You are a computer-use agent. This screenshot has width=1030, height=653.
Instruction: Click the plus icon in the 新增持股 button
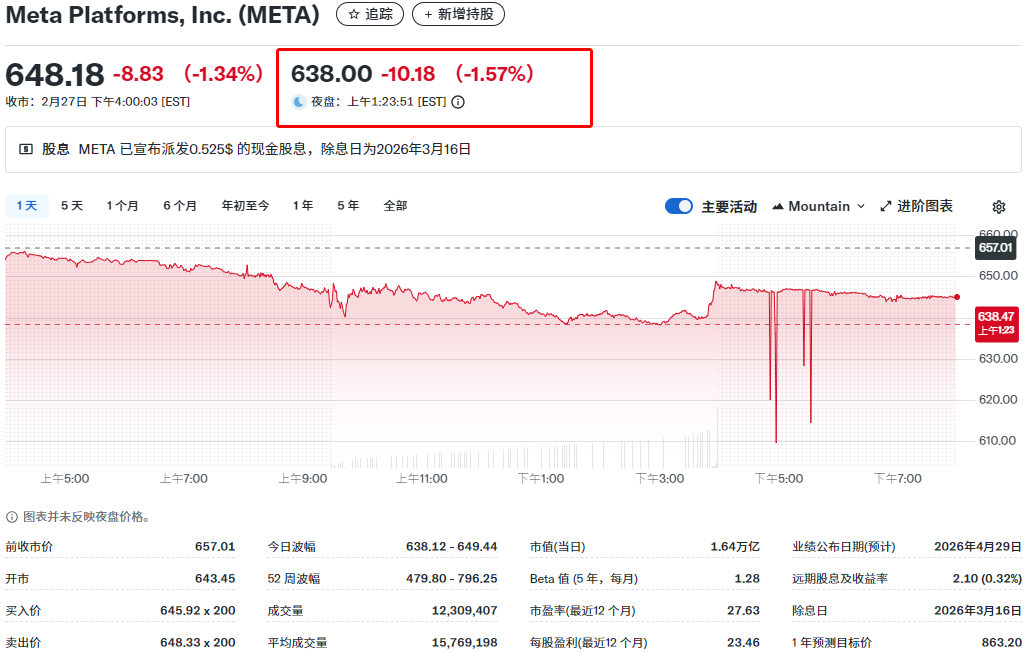(x=428, y=14)
